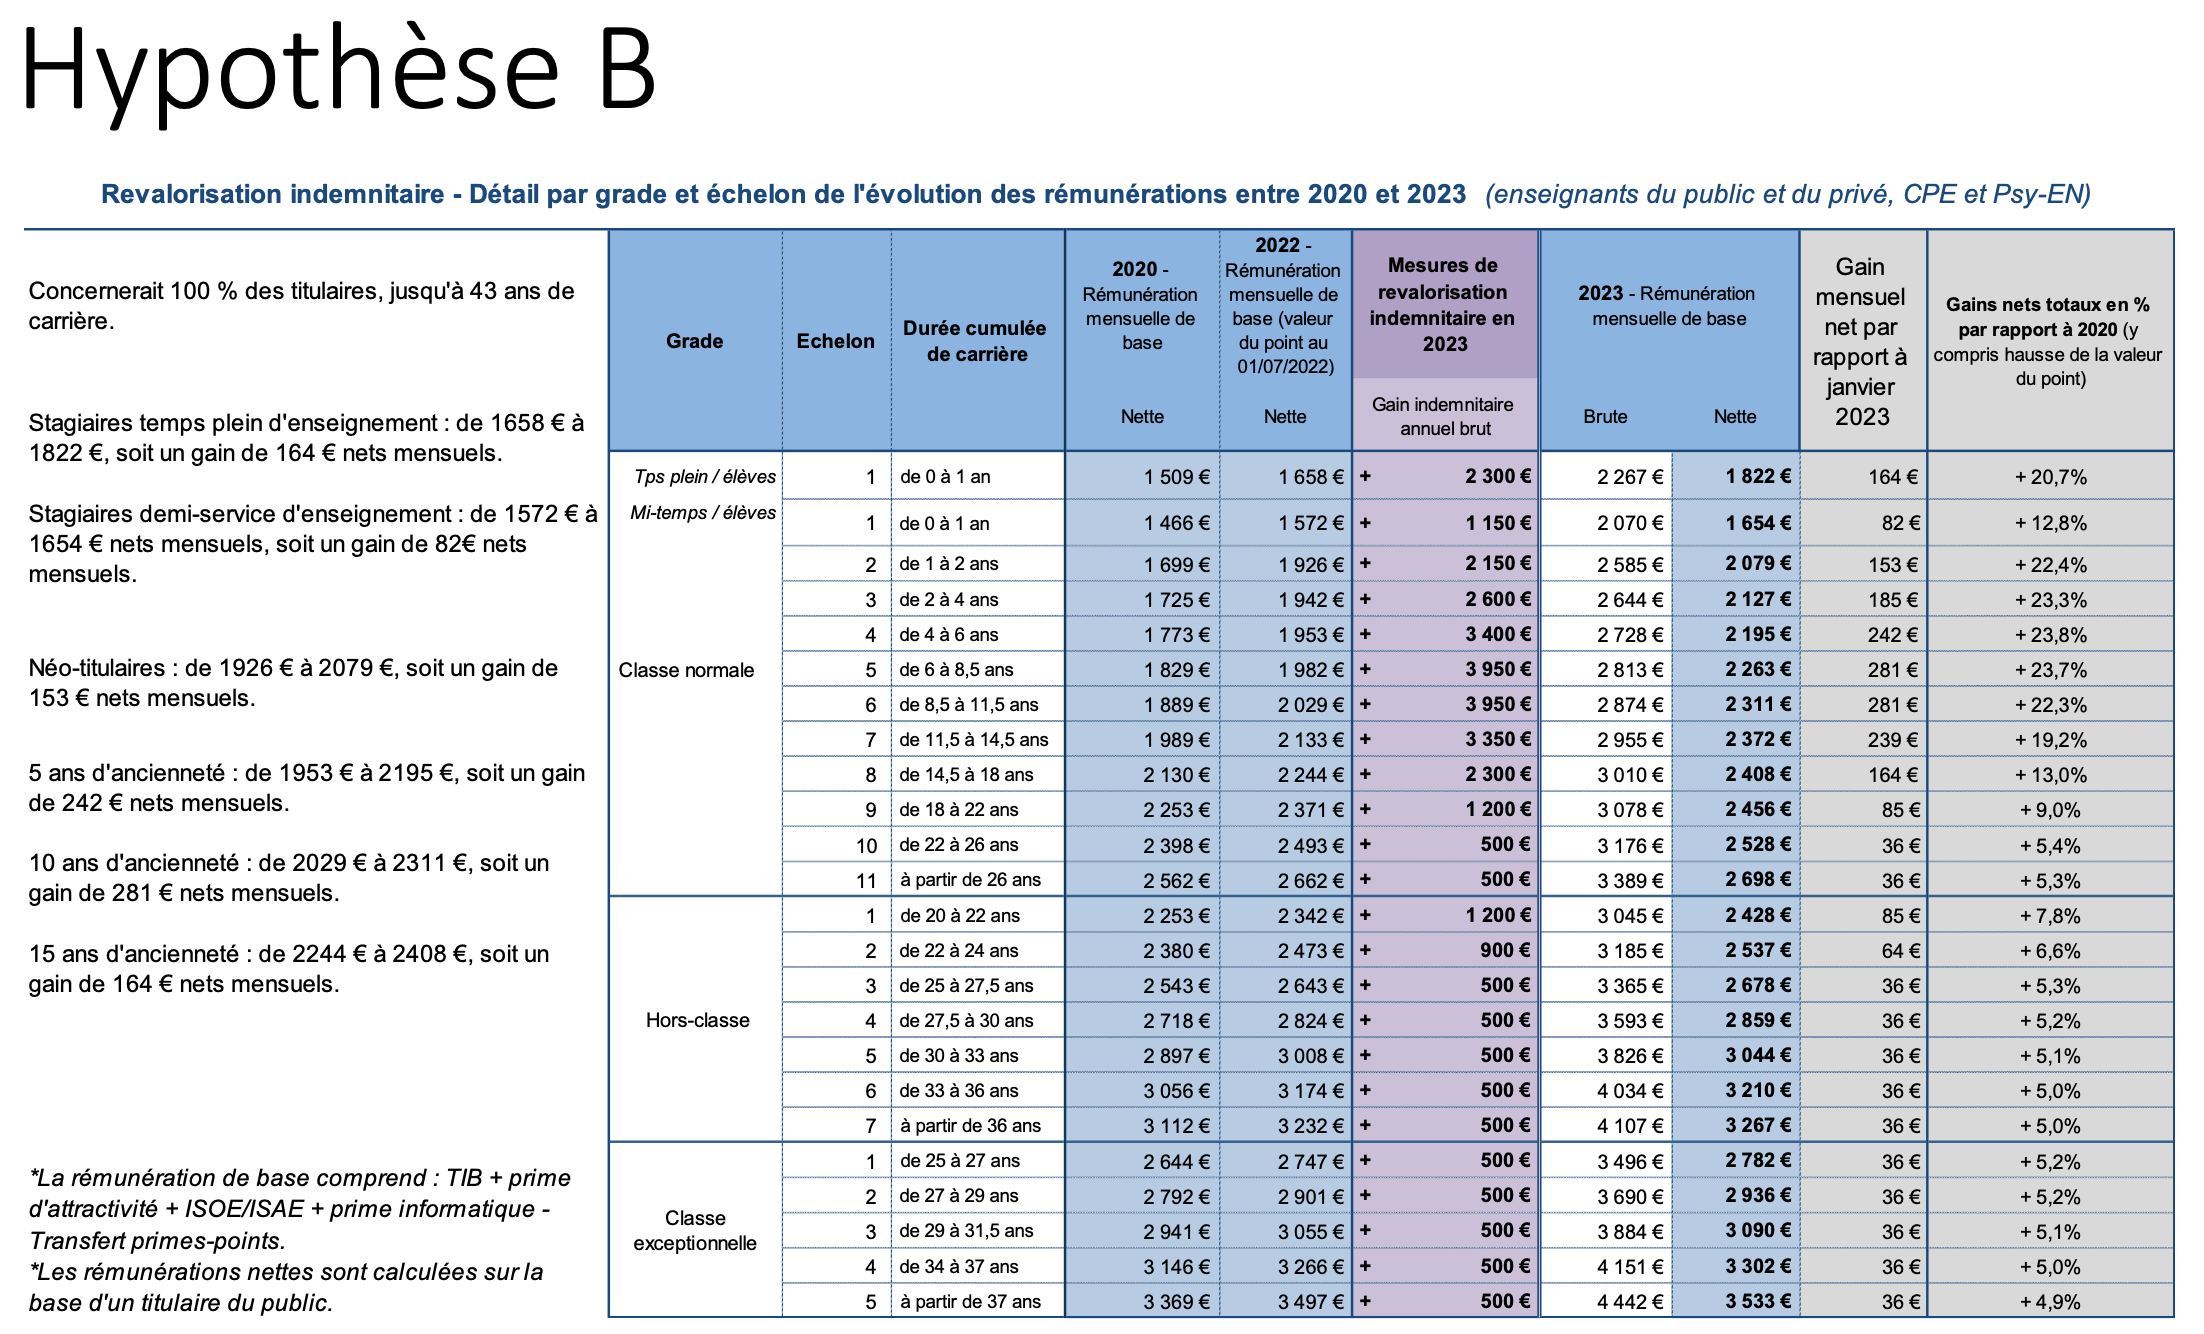Click the 'Tps plein / élèves' row label

click(x=705, y=477)
